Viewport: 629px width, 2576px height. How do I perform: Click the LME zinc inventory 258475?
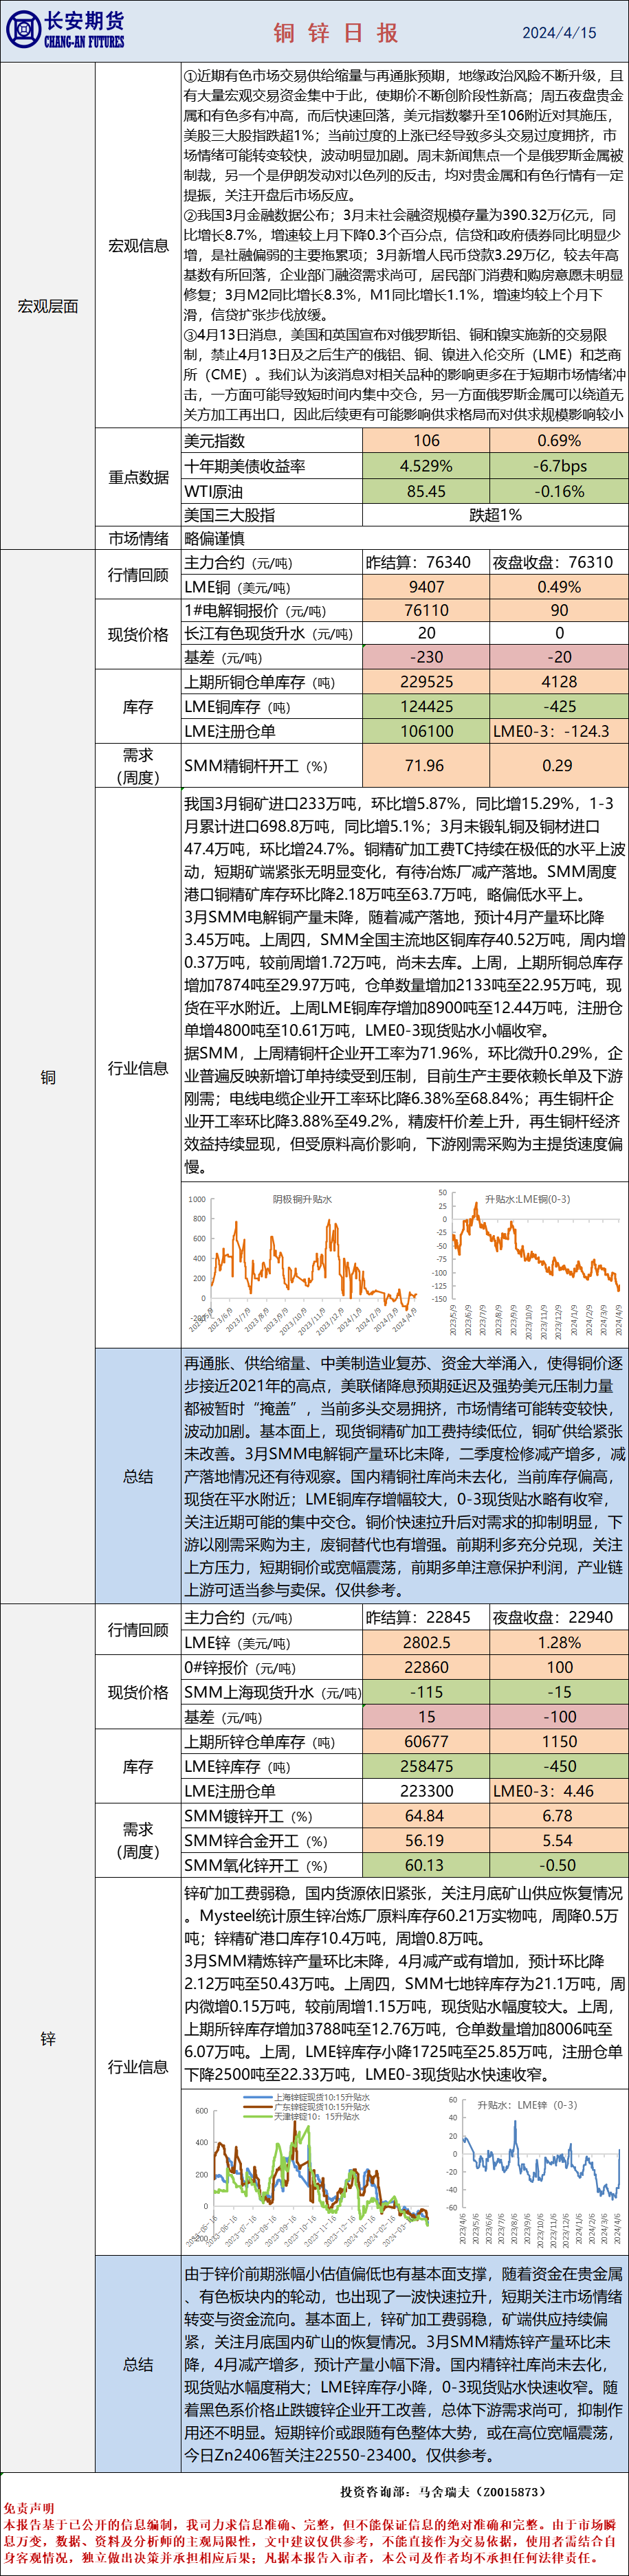click(x=426, y=1767)
